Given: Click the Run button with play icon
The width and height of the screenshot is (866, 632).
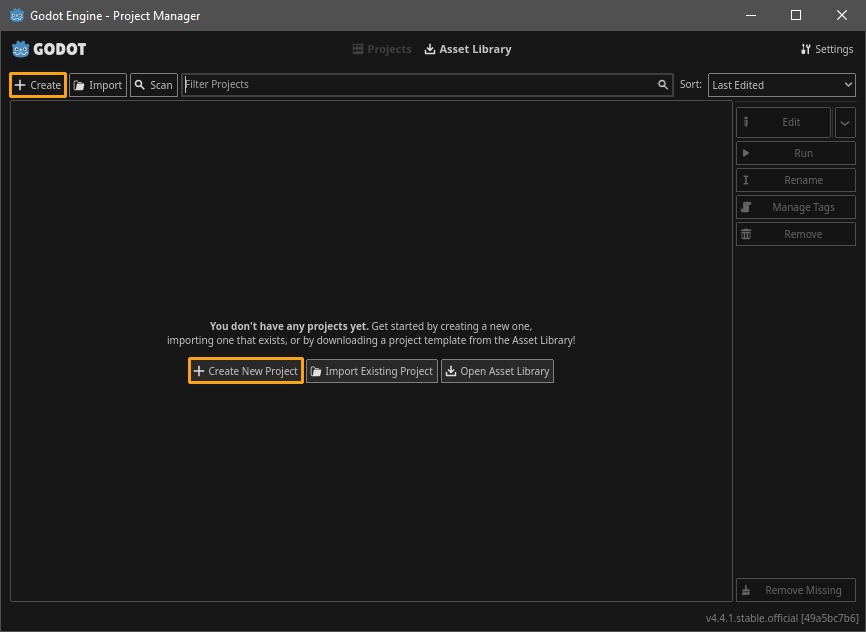Looking at the screenshot, I should (x=795, y=153).
